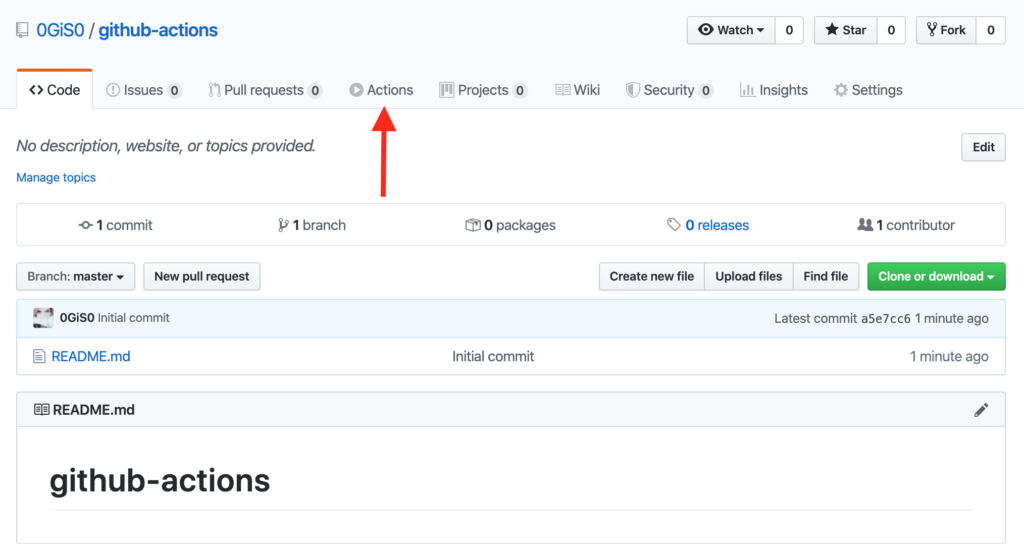
Task: Click the eye icon in Watch button
Action: click(x=706, y=30)
